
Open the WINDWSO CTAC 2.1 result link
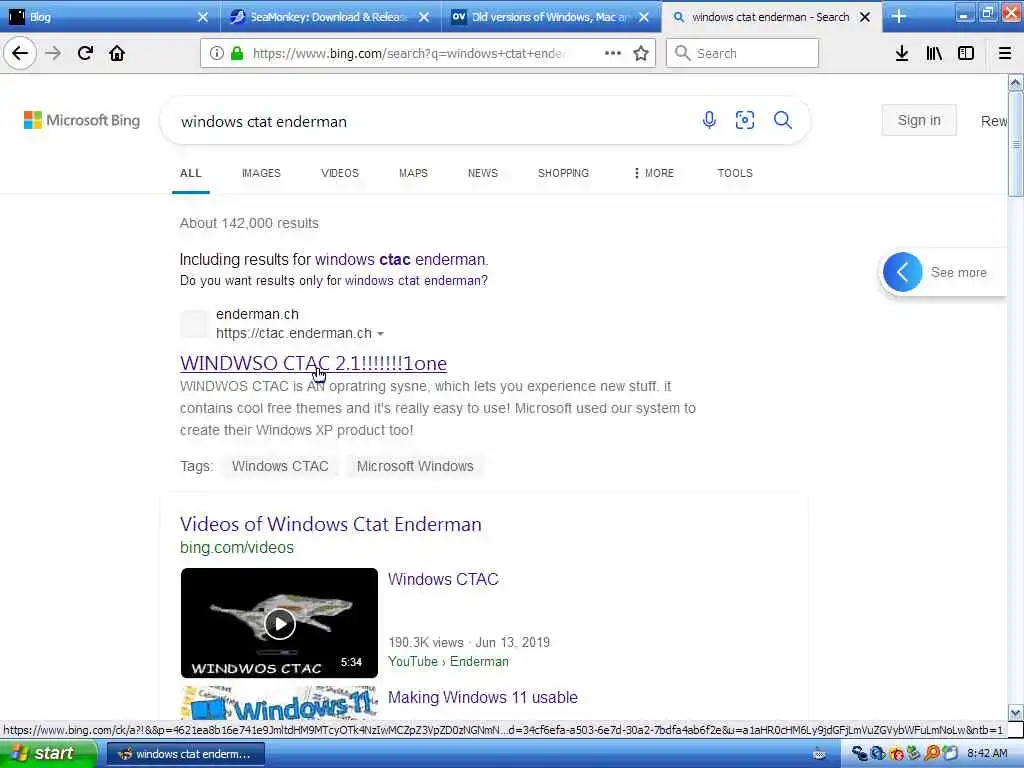tap(313, 363)
